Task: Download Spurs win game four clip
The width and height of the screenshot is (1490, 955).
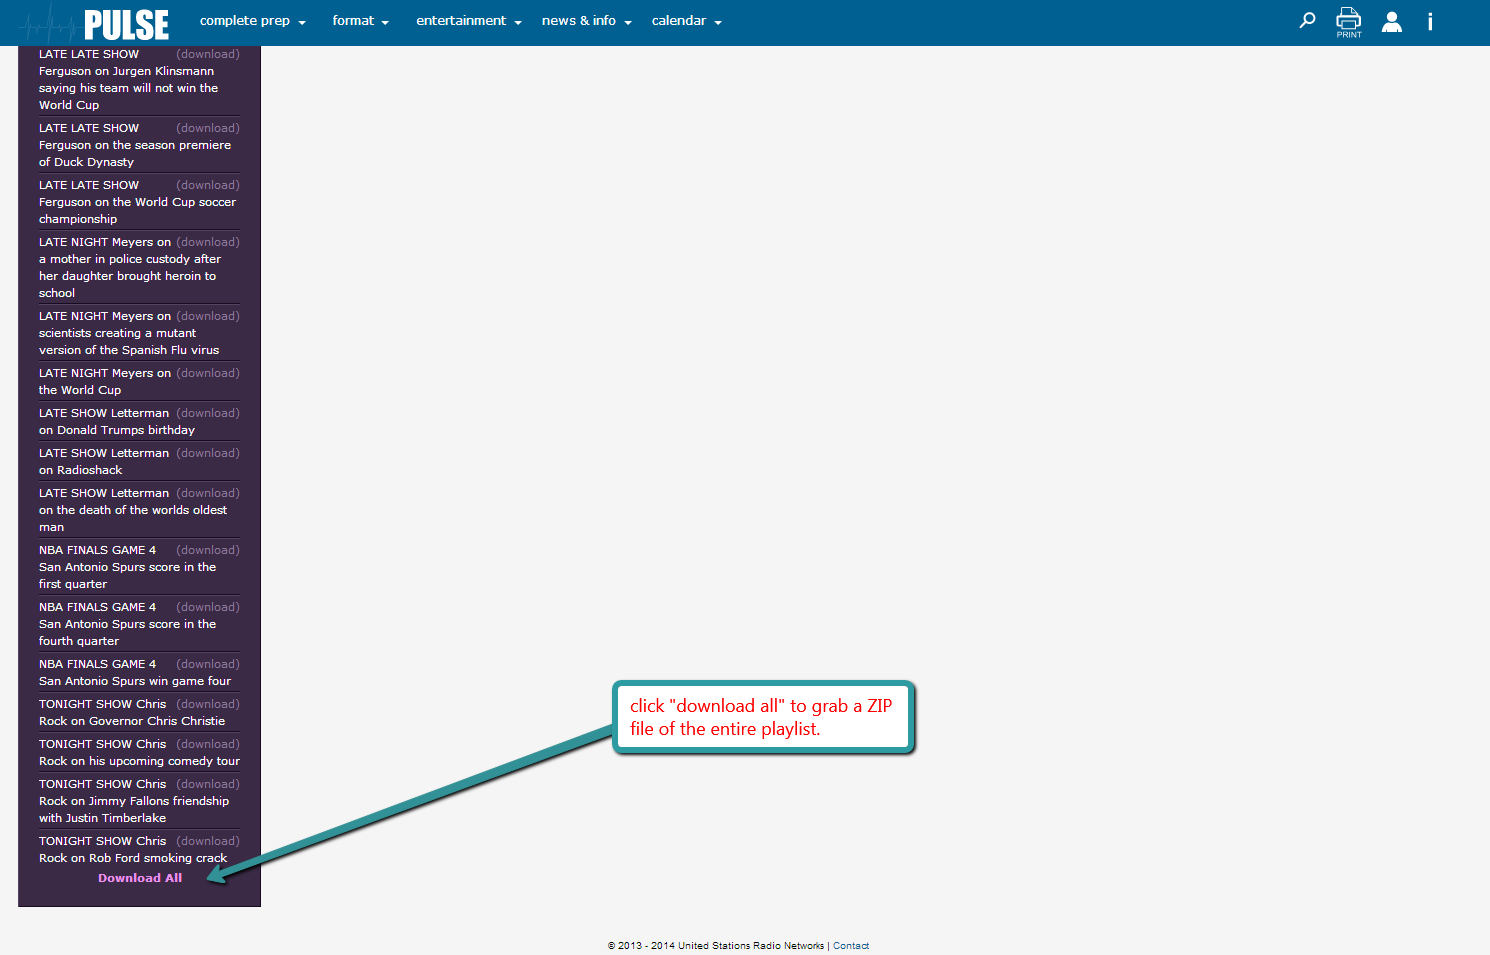Action: 208,664
